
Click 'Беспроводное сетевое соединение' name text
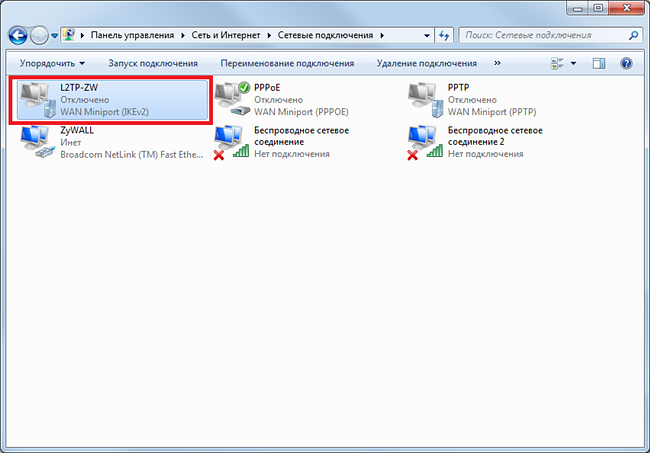point(301,136)
